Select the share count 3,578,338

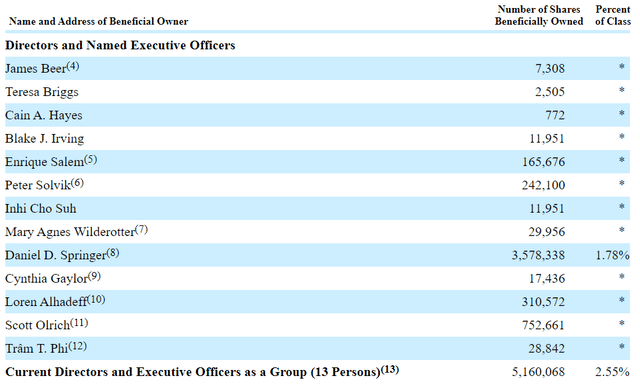tap(539, 255)
